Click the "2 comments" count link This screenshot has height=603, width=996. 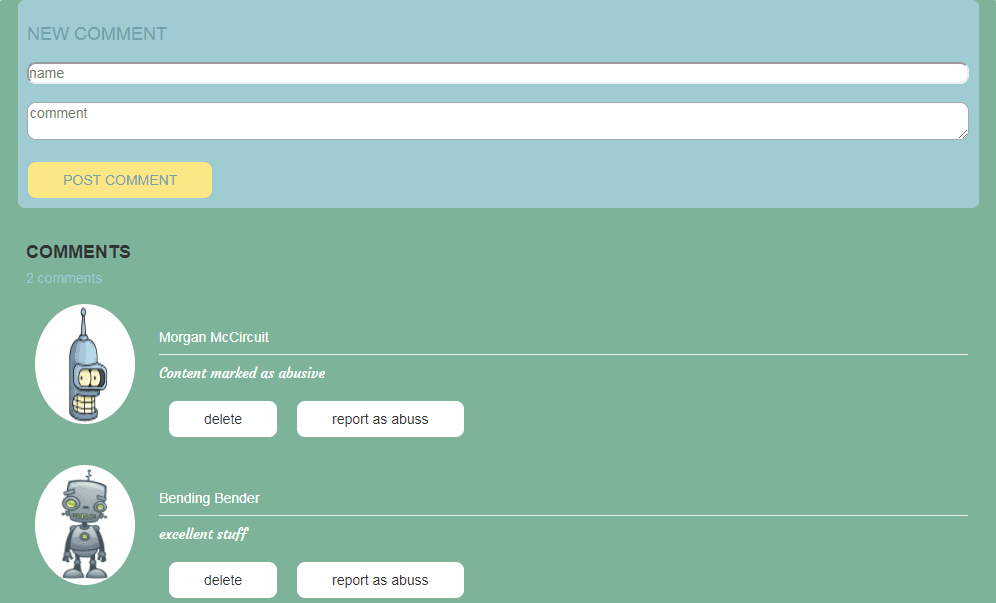(x=64, y=278)
